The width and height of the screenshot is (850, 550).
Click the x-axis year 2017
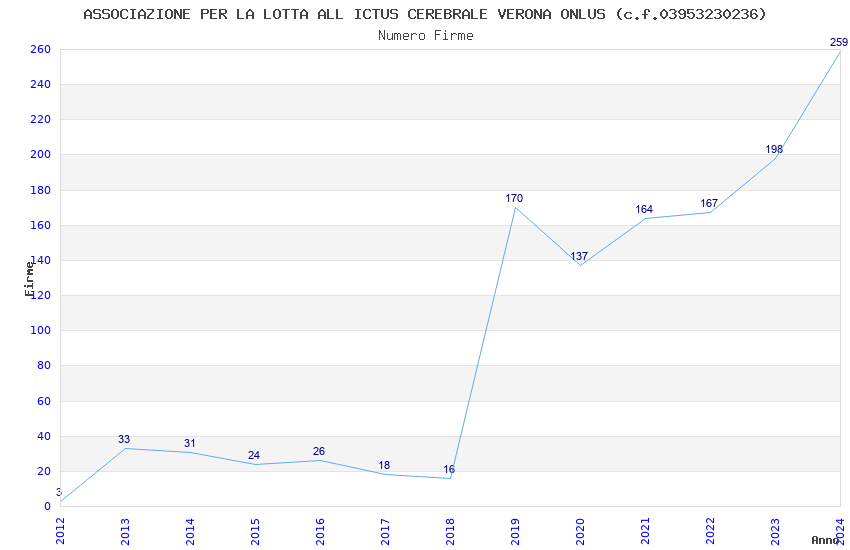385,531
